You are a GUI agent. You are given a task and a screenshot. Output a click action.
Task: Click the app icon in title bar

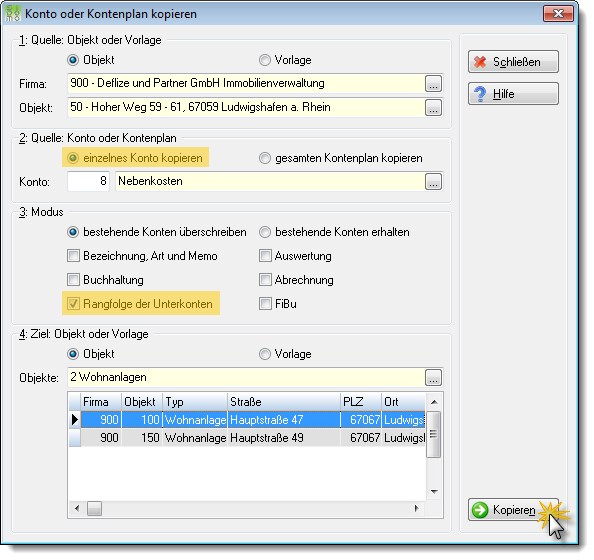pyautogui.click(x=13, y=14)
